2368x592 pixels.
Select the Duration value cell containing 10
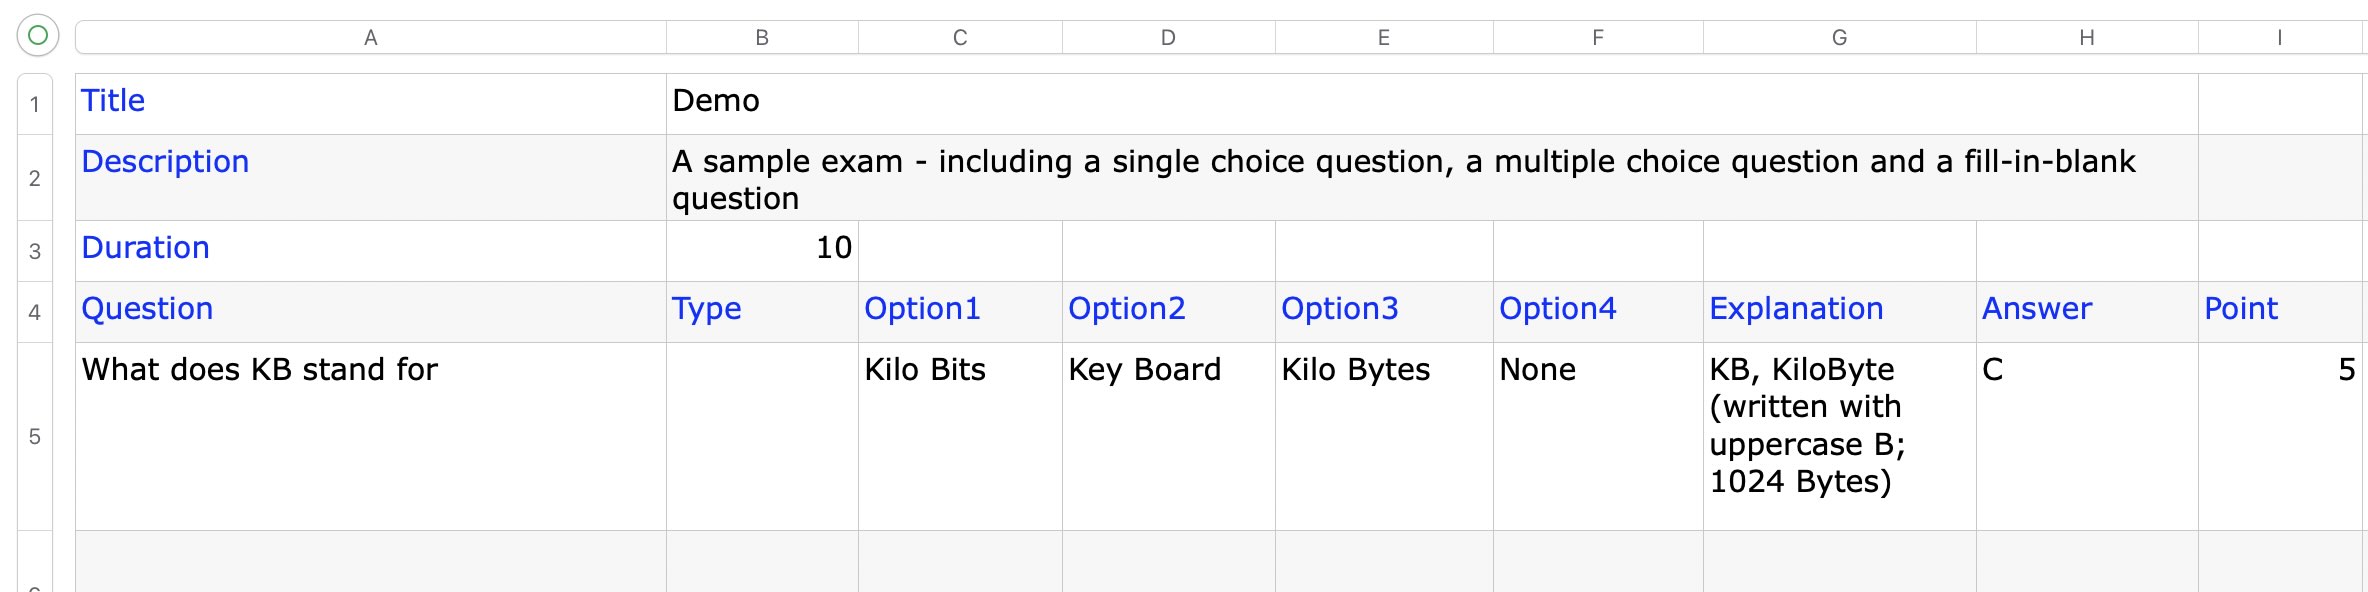click(762, 249)
